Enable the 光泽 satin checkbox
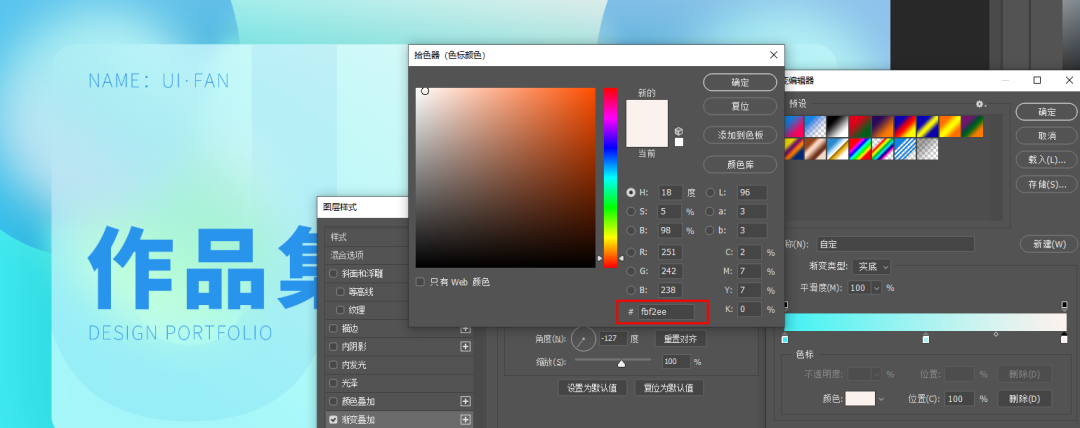Image resolution: width=1080 pixels, height=428 pixels. (334, 383)
